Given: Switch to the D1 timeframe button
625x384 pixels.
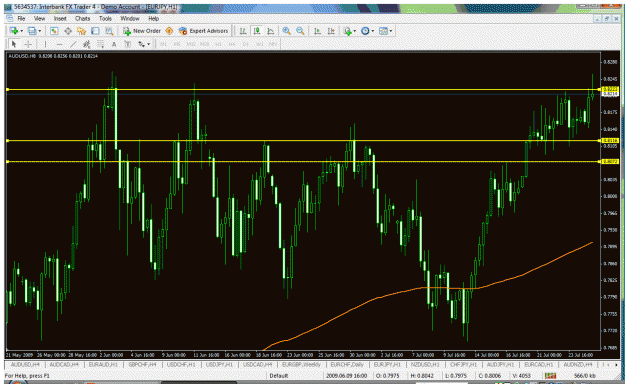Looking at the screenshot, I should 245,44.
